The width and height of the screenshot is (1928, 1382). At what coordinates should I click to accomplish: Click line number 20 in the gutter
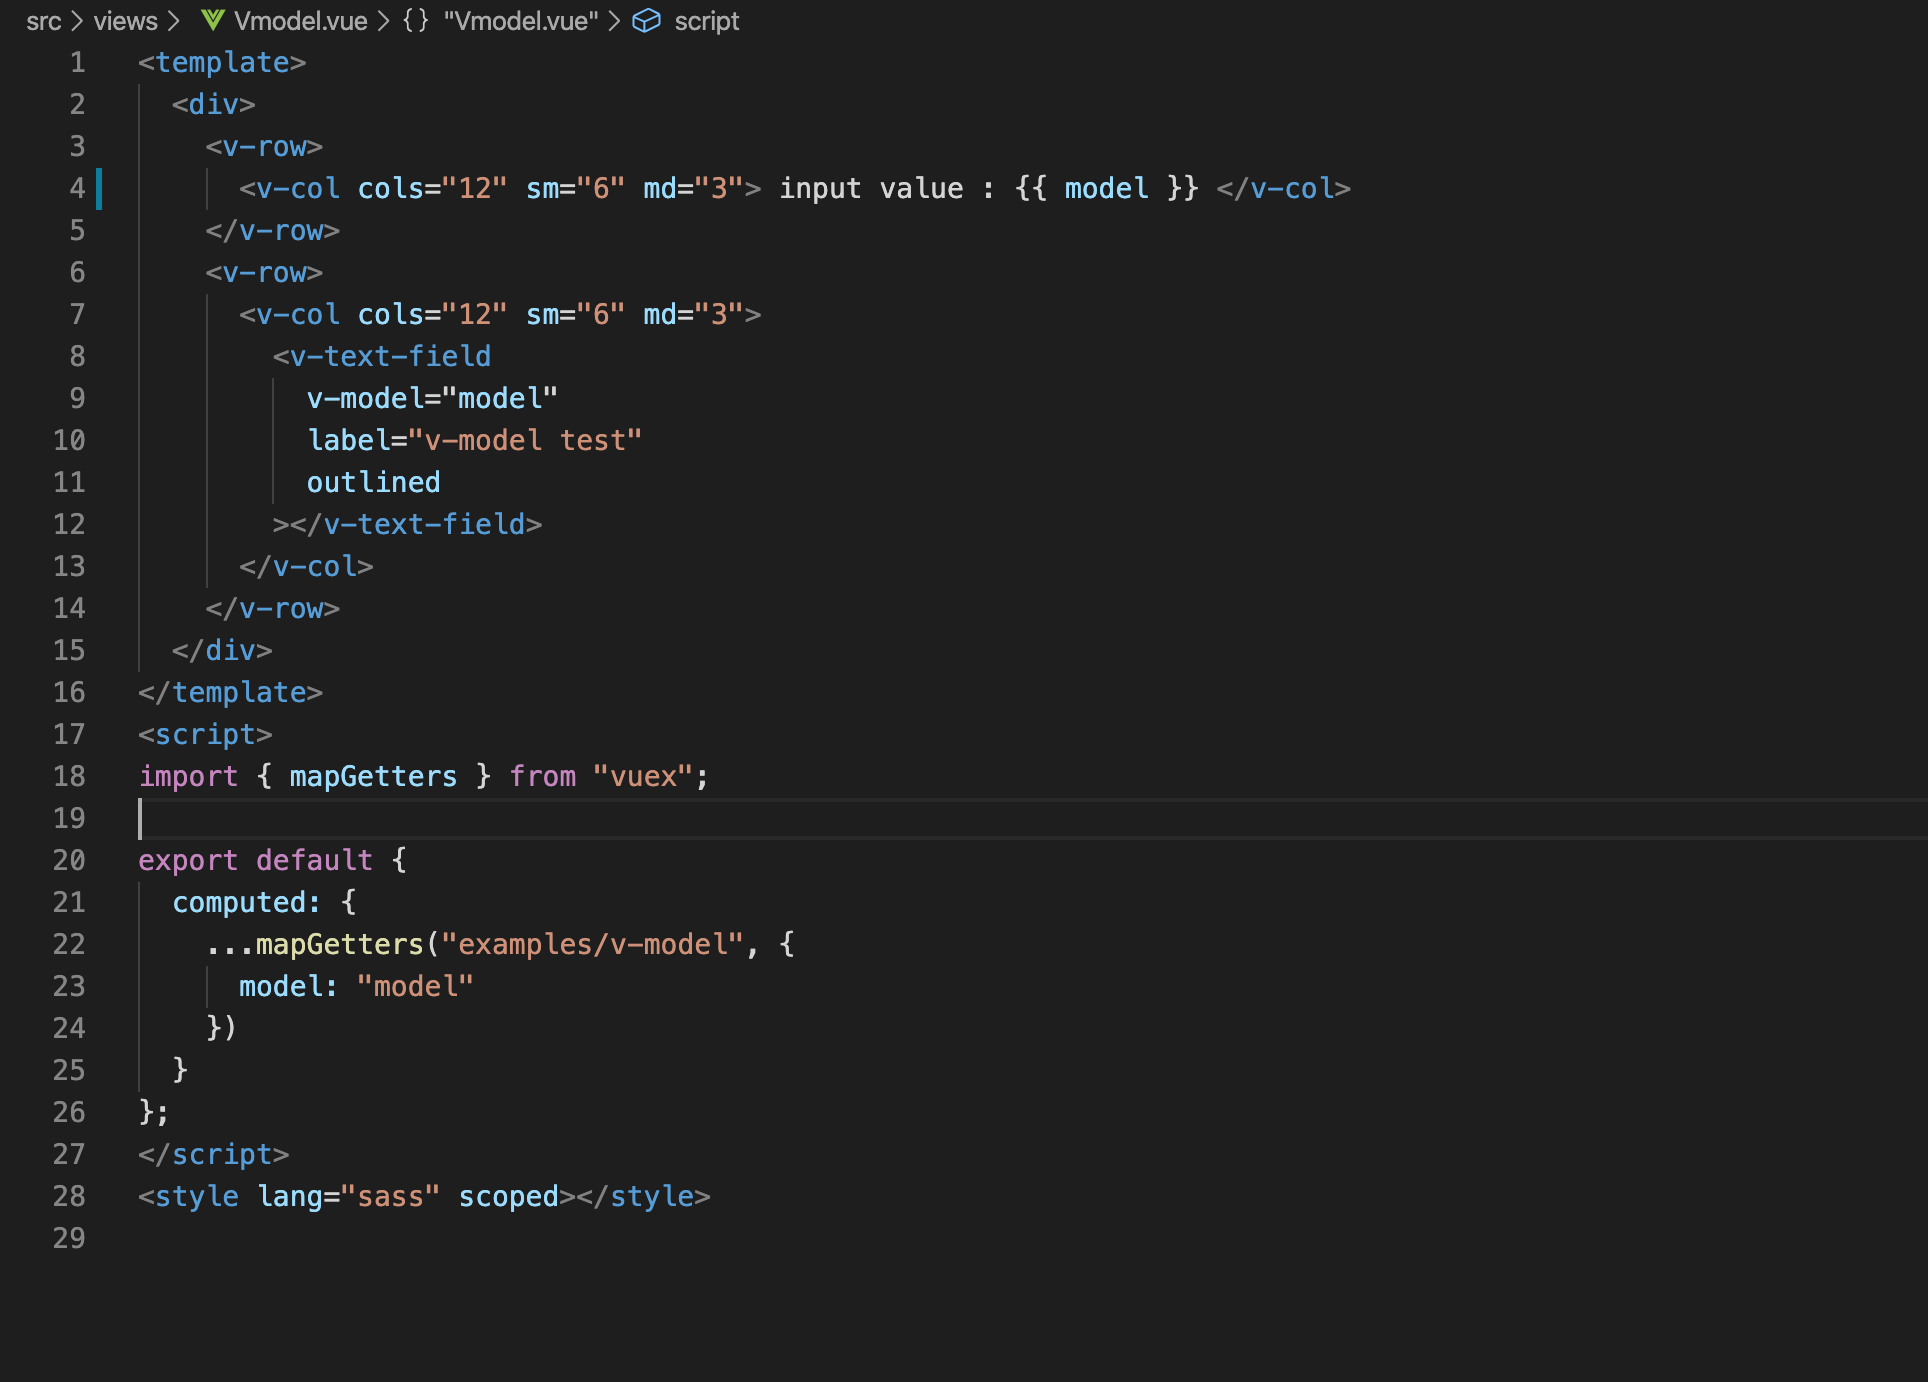tap(69, 861)
